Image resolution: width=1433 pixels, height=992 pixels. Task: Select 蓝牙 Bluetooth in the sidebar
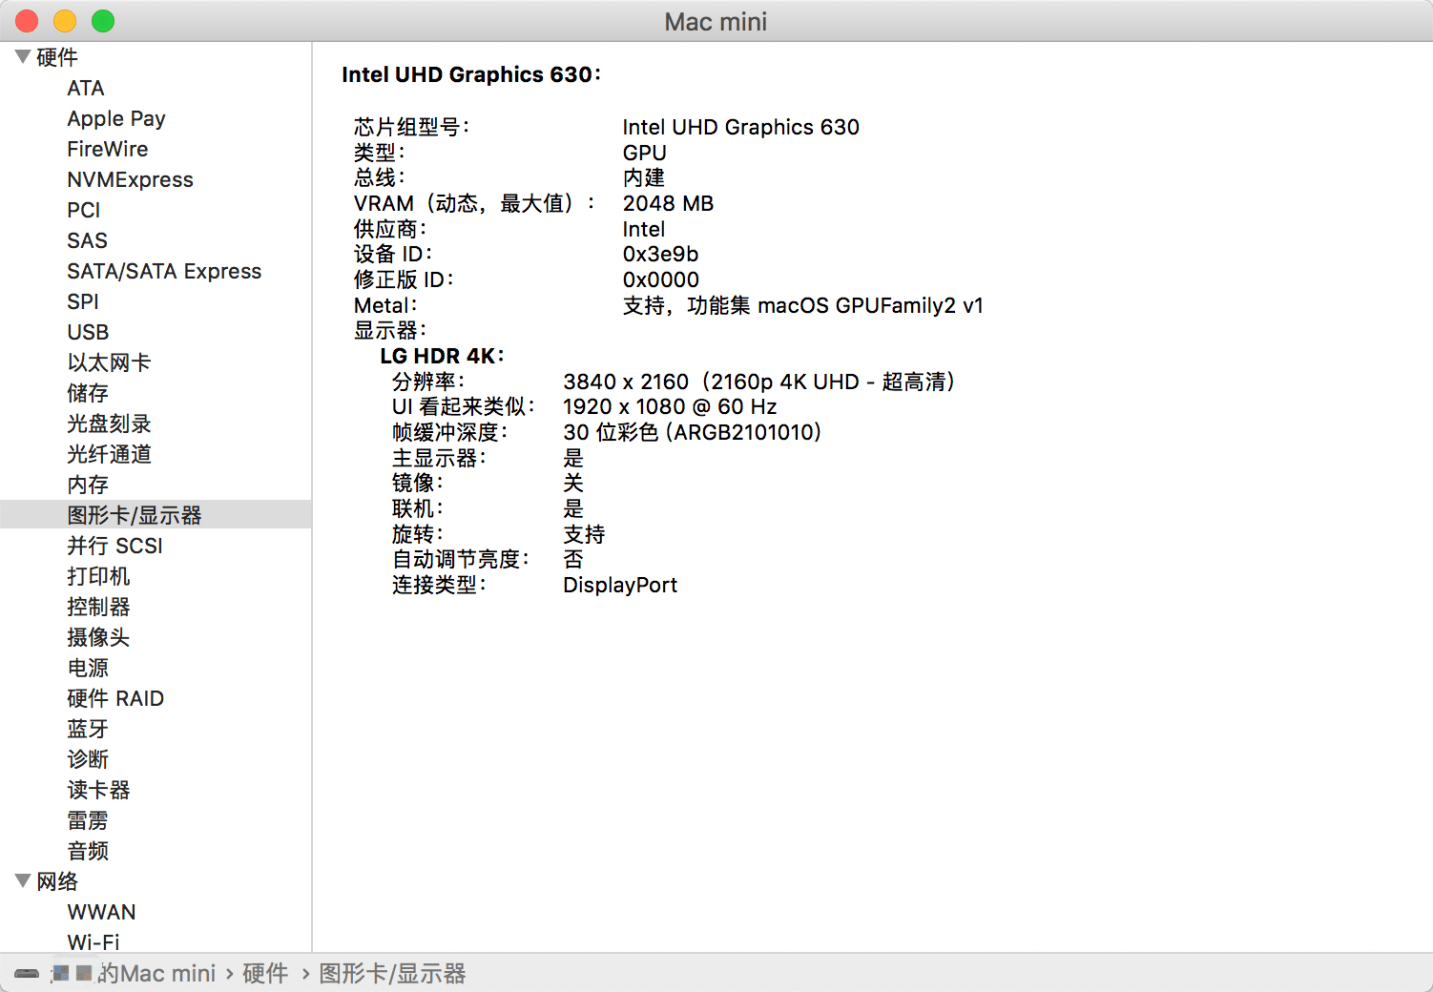pos(88,729)
